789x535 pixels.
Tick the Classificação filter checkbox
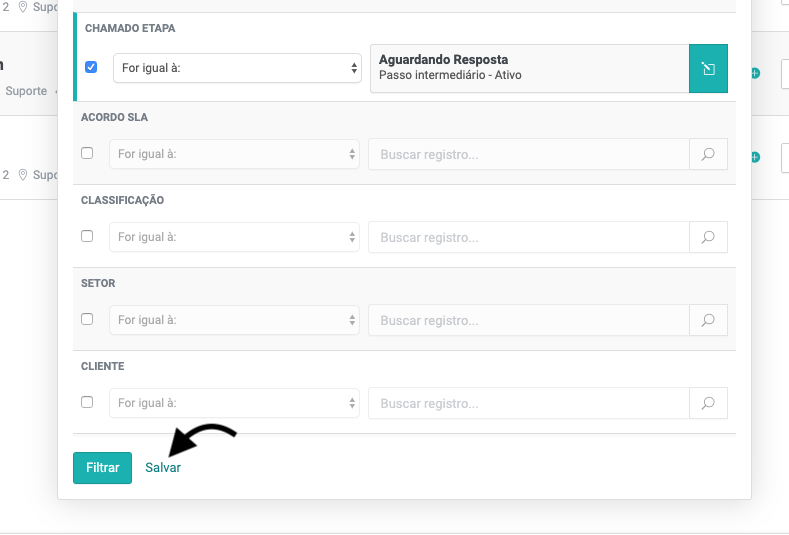87,237
